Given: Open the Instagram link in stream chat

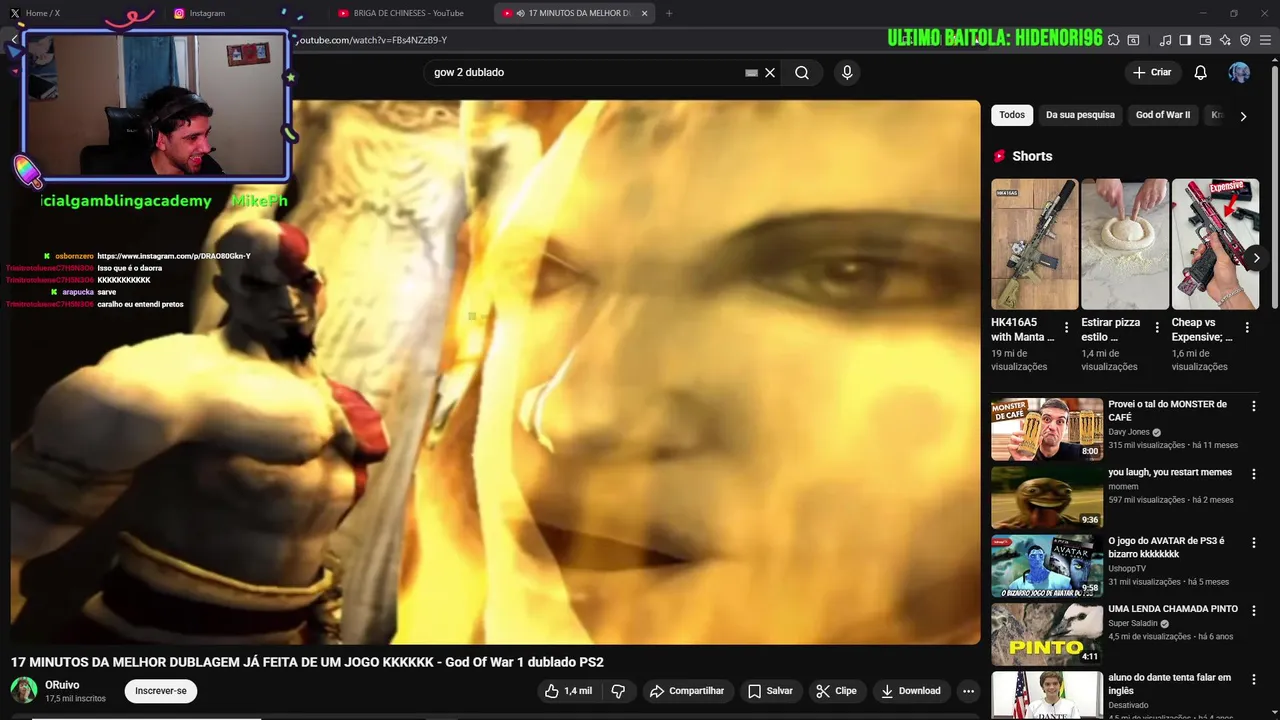Looking at the screenshot, I should [x=174, y=256].
